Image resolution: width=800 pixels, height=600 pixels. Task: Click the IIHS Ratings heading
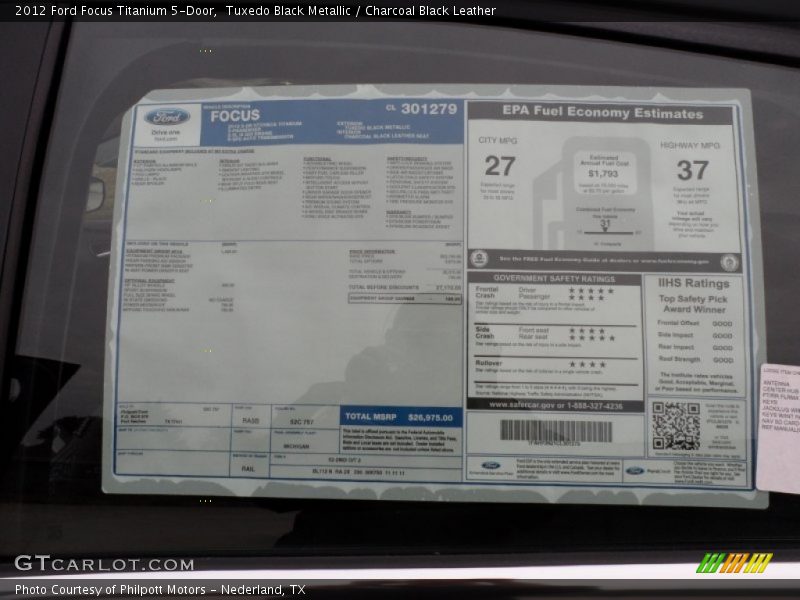pos(694,284)
